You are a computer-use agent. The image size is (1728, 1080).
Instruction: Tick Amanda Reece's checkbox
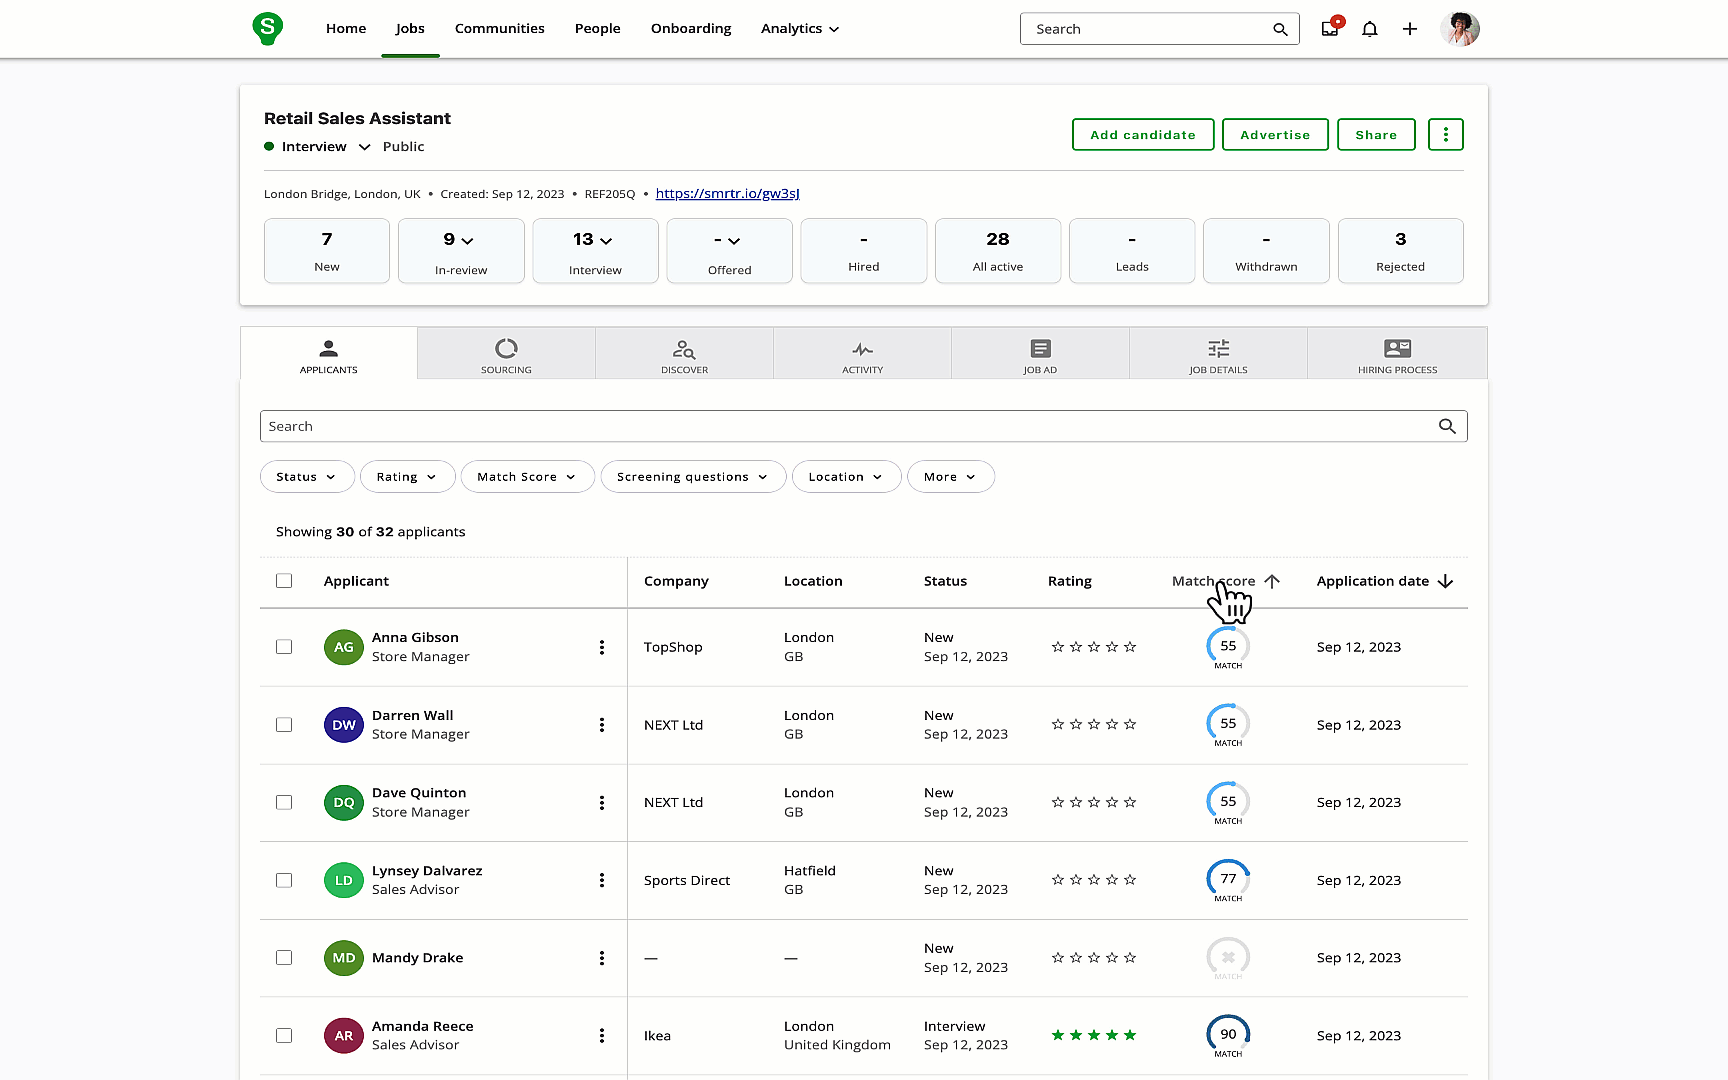pos(284,1036)
